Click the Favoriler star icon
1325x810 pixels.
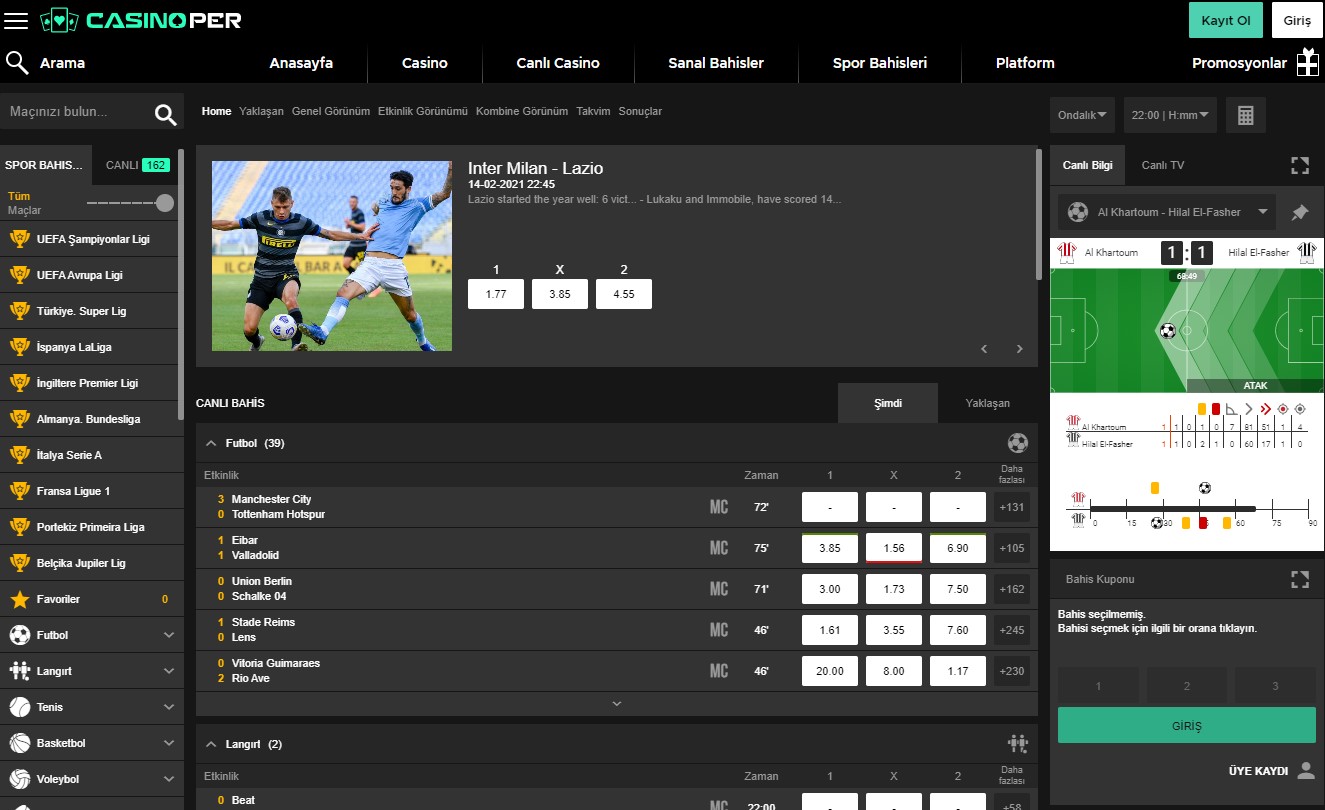click(x=19, y=599)
